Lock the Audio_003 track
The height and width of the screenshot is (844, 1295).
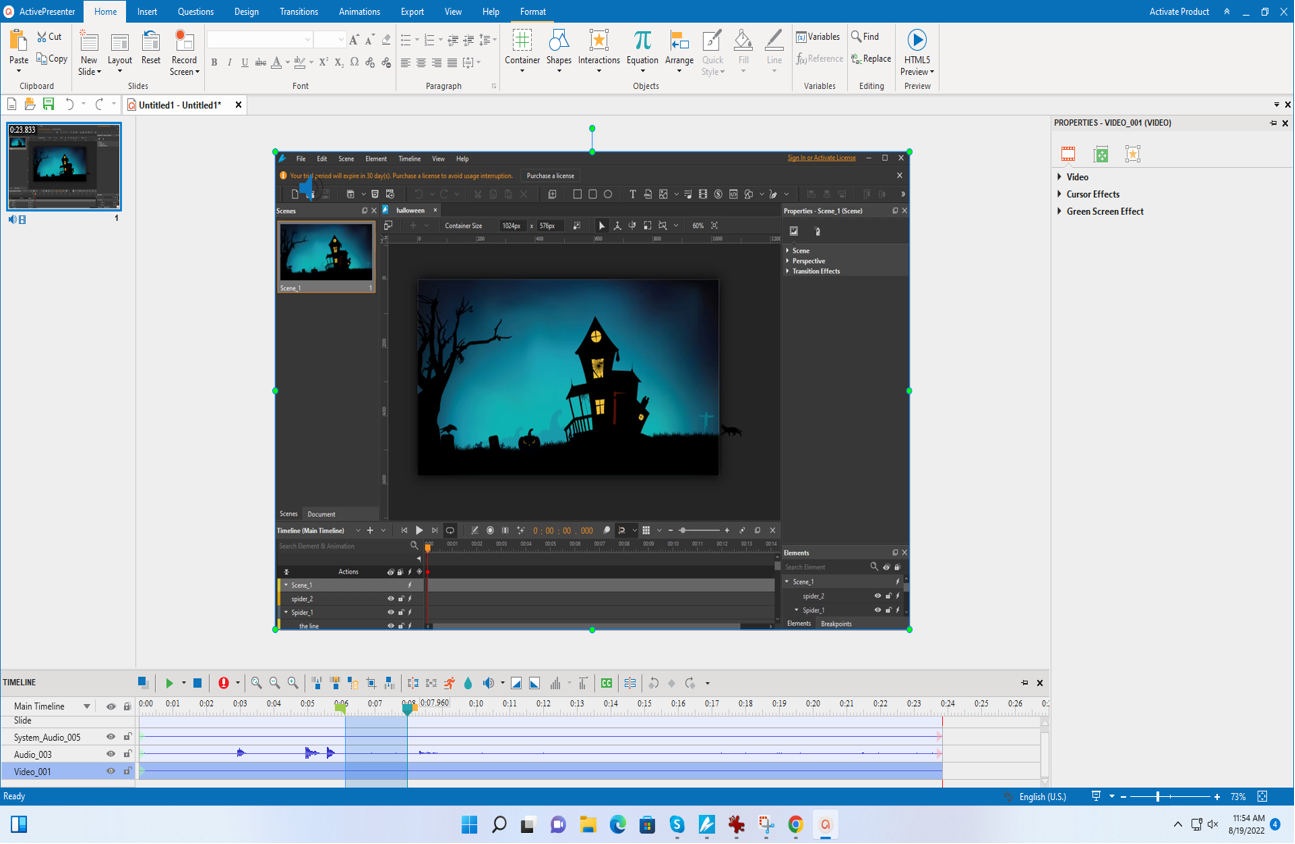tap(127, 755)
